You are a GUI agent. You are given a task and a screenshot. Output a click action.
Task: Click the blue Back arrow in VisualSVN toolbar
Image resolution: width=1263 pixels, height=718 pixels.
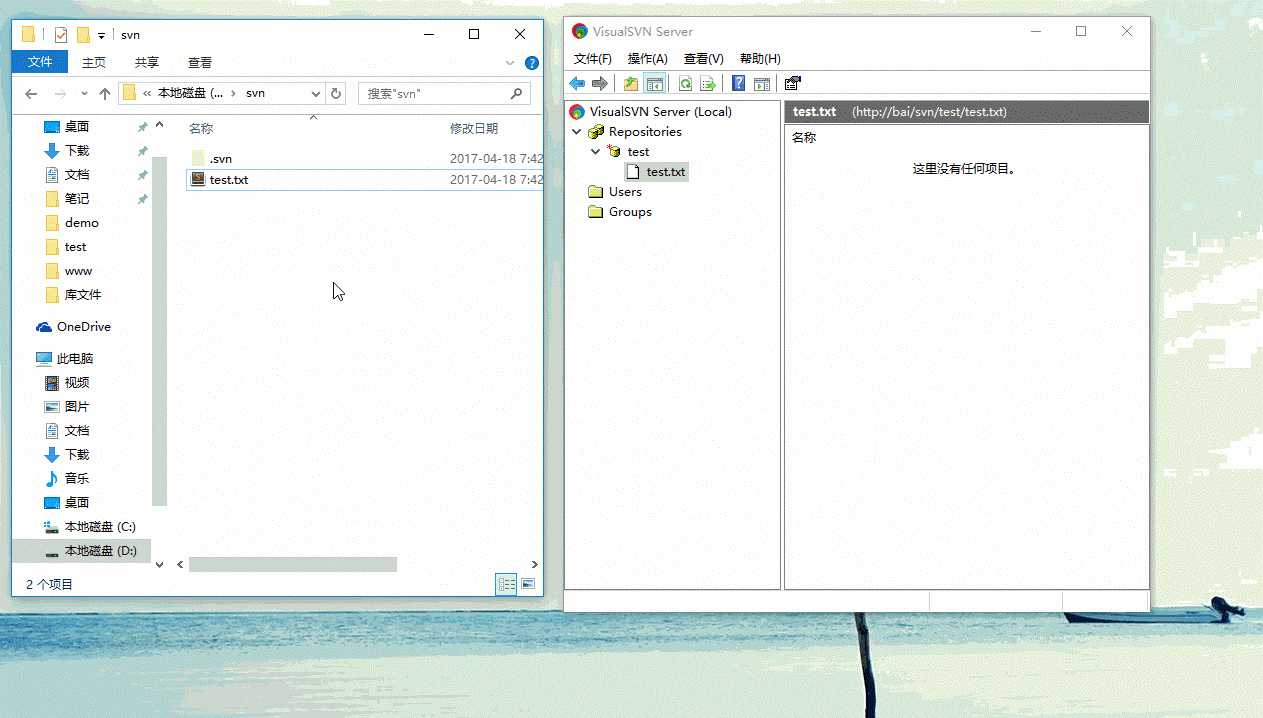coord(577,83)
